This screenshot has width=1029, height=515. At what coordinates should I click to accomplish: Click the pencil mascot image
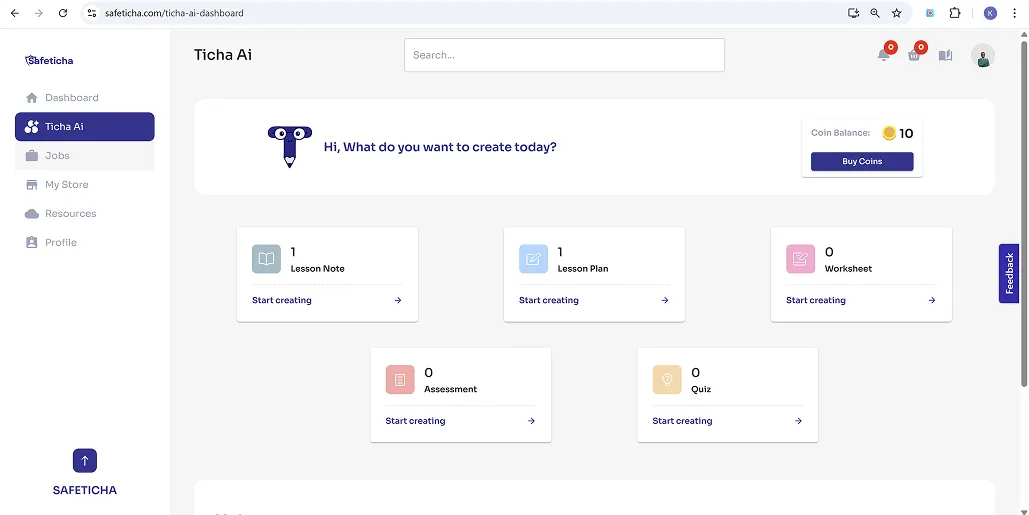click(289, 146)
